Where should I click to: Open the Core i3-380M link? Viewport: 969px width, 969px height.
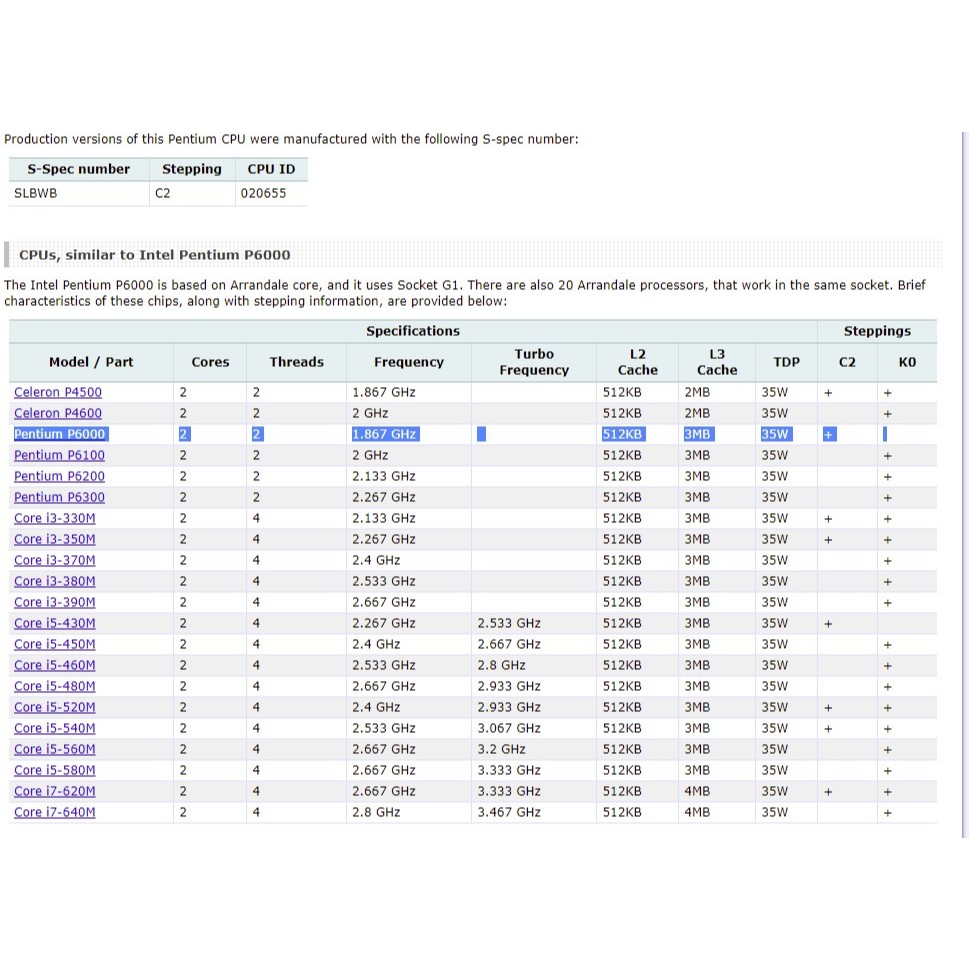pos(55,581)
